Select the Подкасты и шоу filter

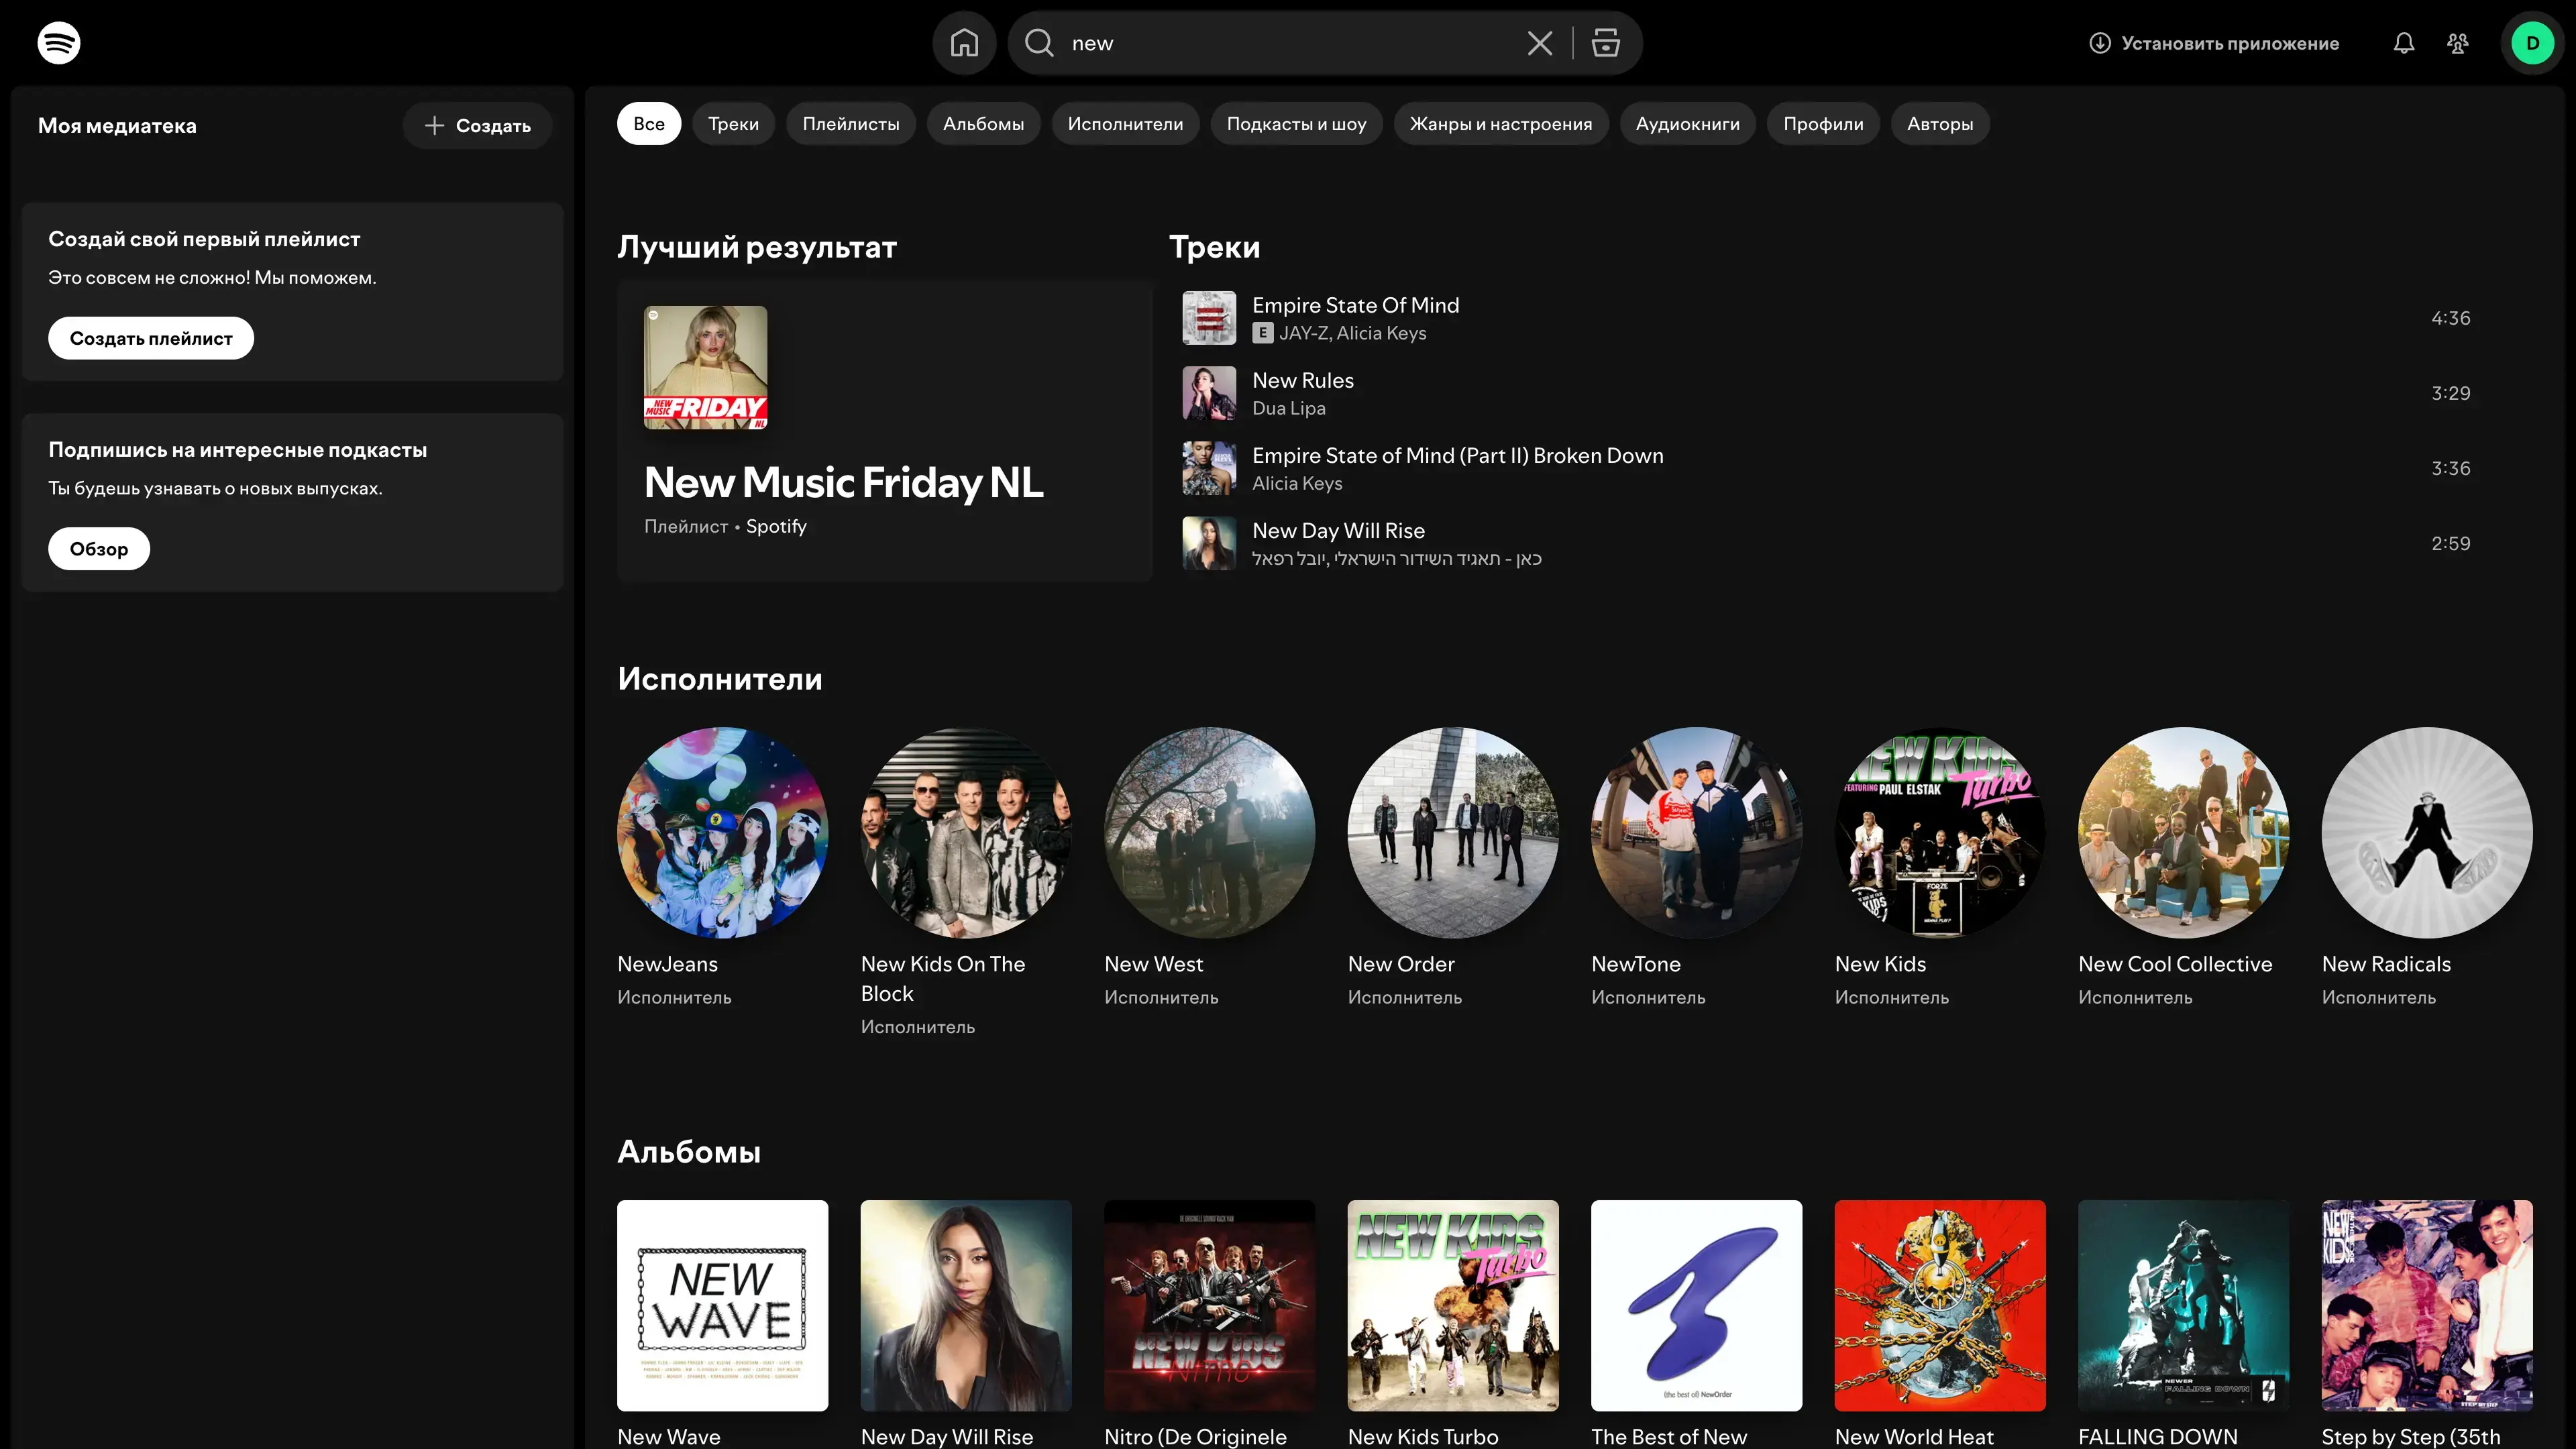coord(1295,124)
